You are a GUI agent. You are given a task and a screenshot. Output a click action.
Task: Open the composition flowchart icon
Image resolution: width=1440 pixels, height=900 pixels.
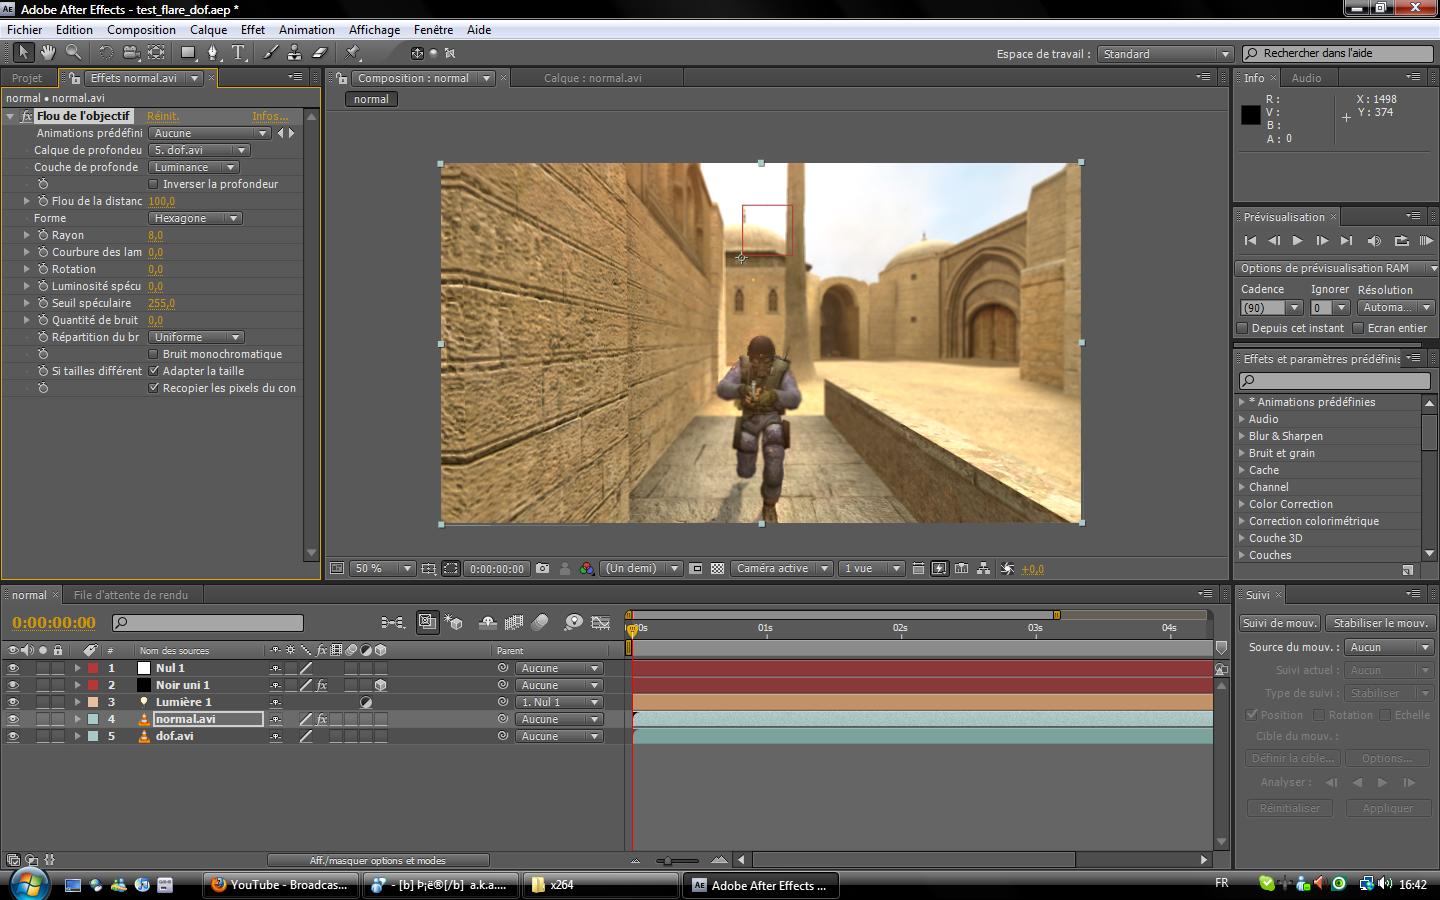pos(983,568)
